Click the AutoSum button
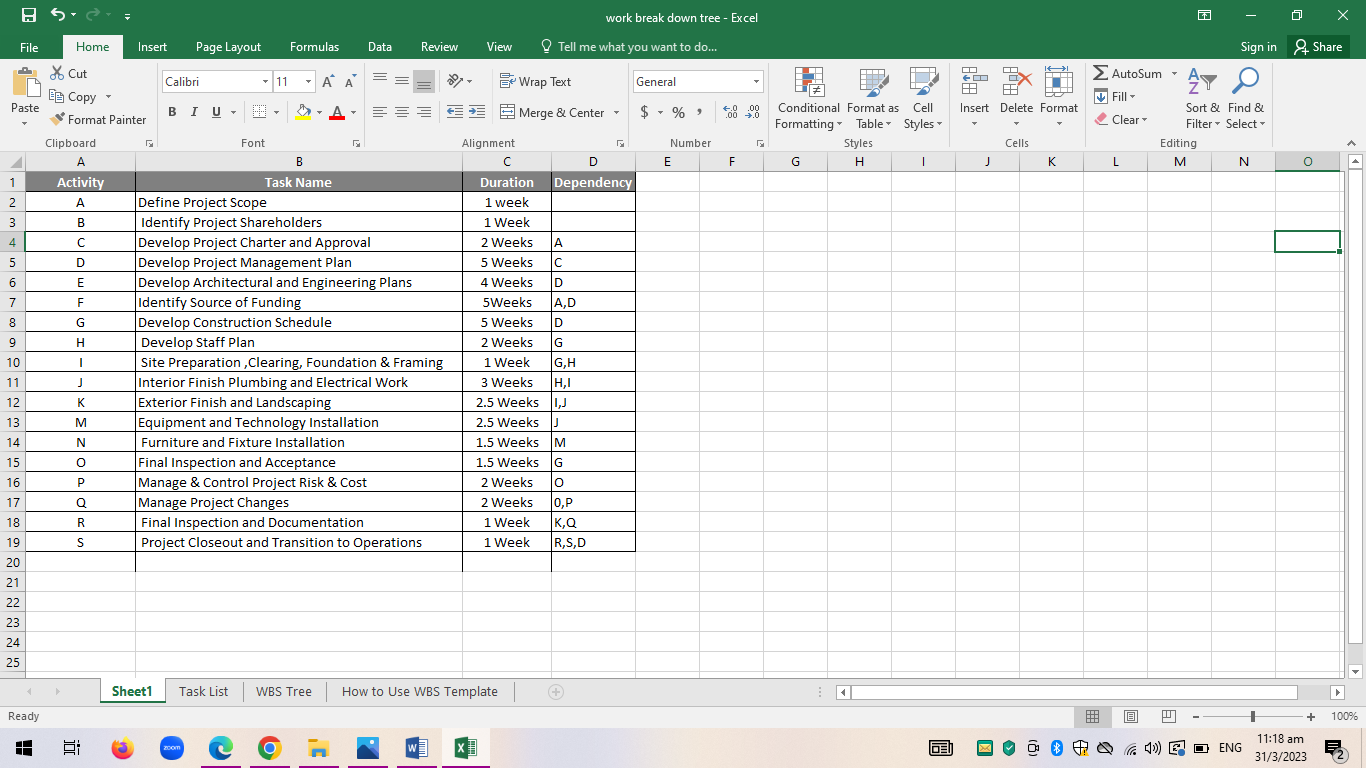Image resolution: width=1366 pixels, height=768 pixels. 1128,74
